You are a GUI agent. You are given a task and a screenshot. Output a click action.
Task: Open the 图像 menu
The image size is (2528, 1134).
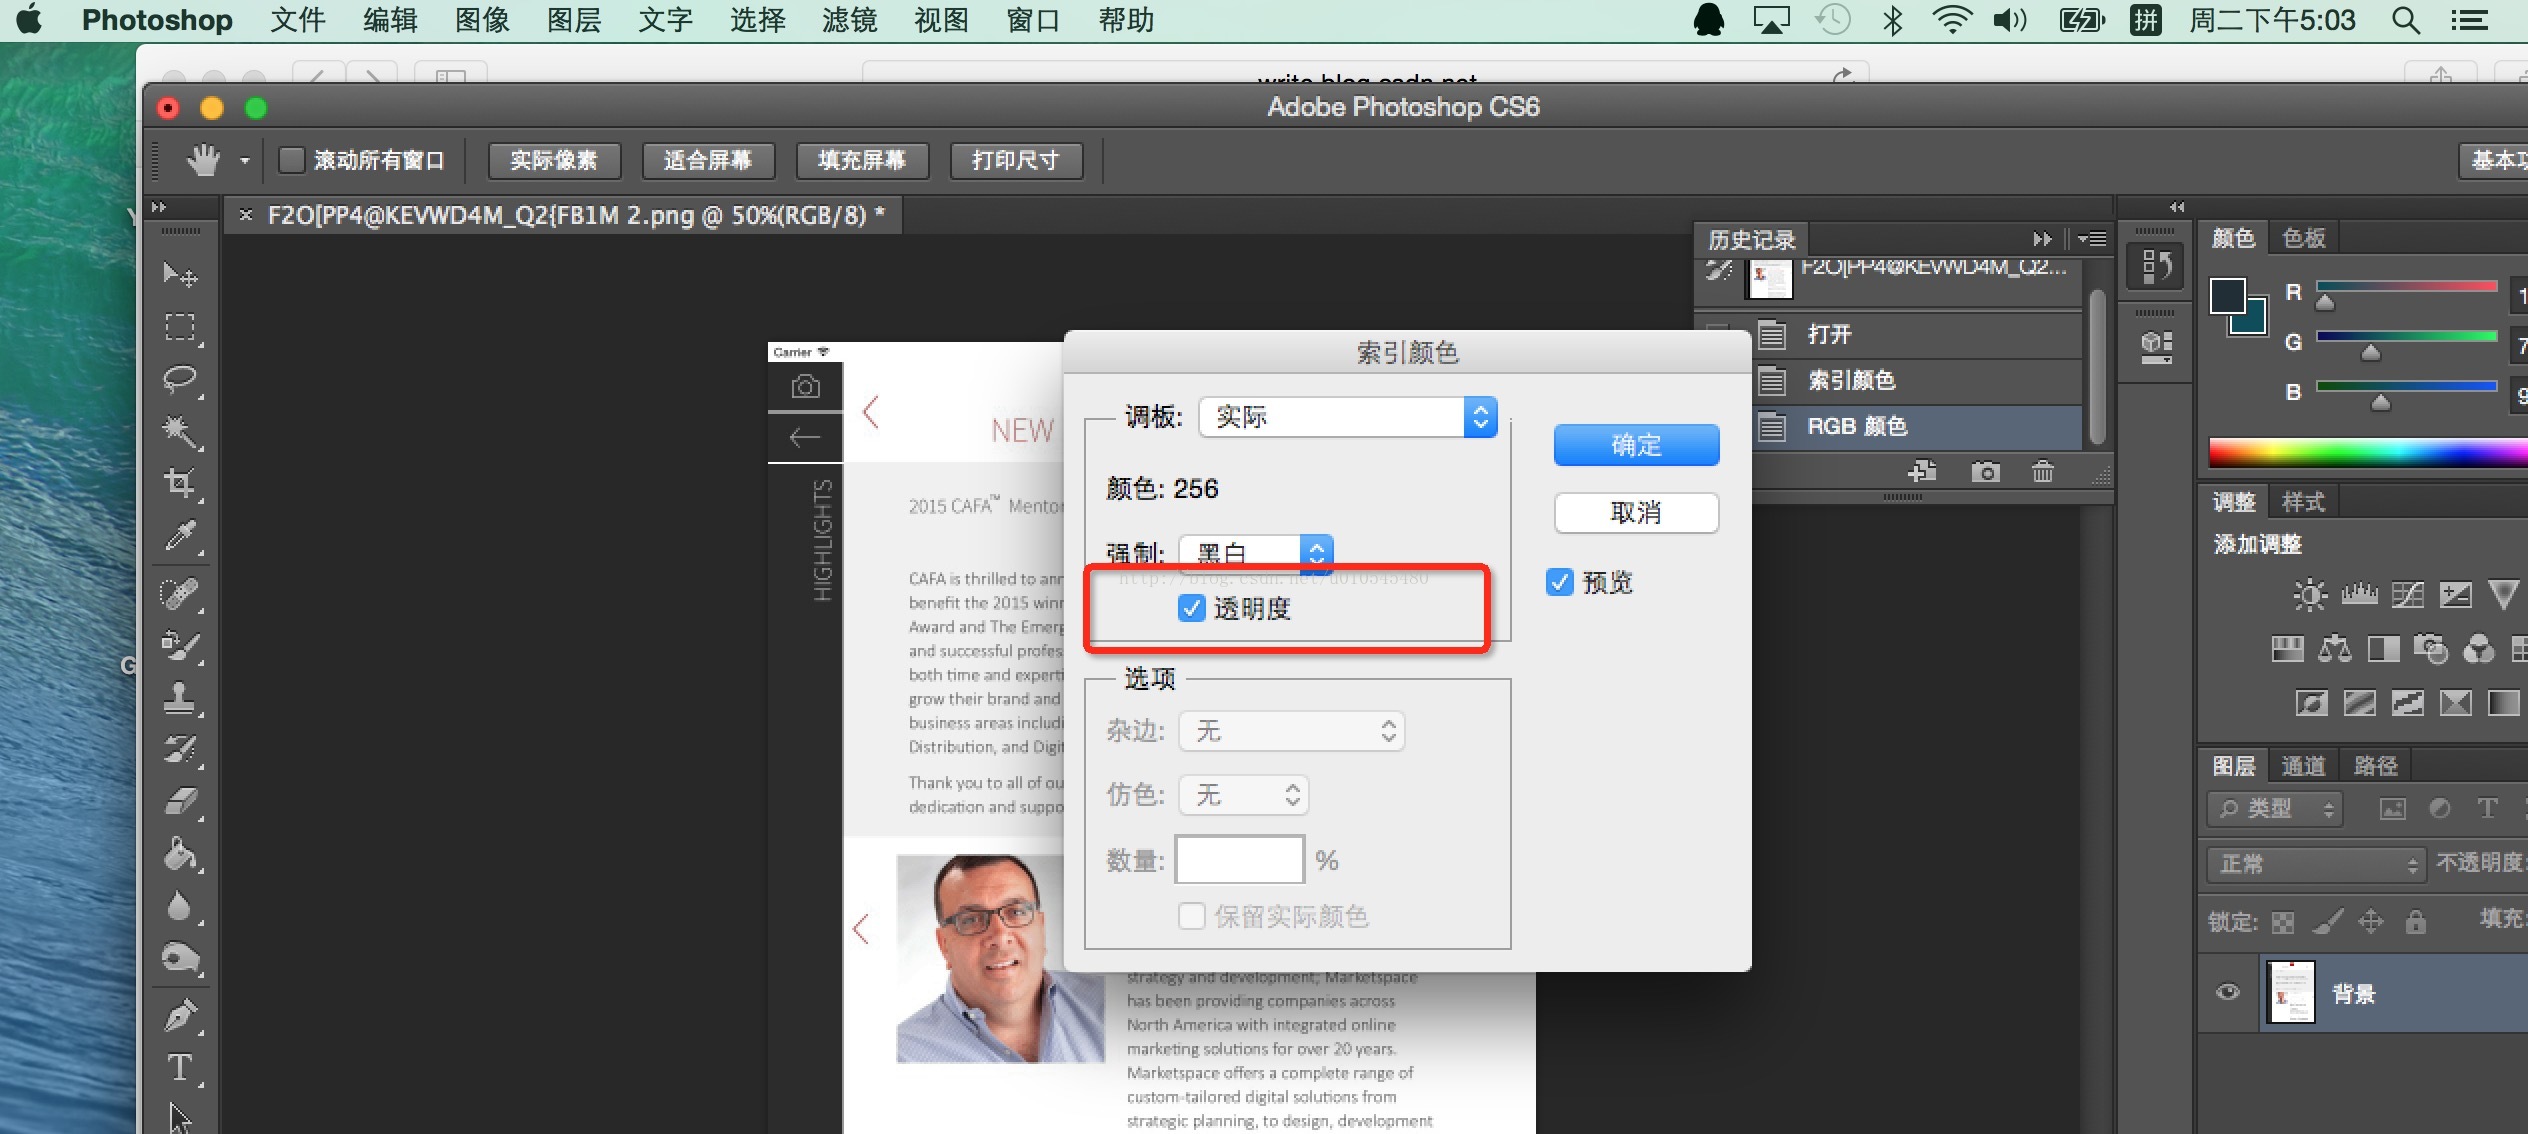[482, 20]
